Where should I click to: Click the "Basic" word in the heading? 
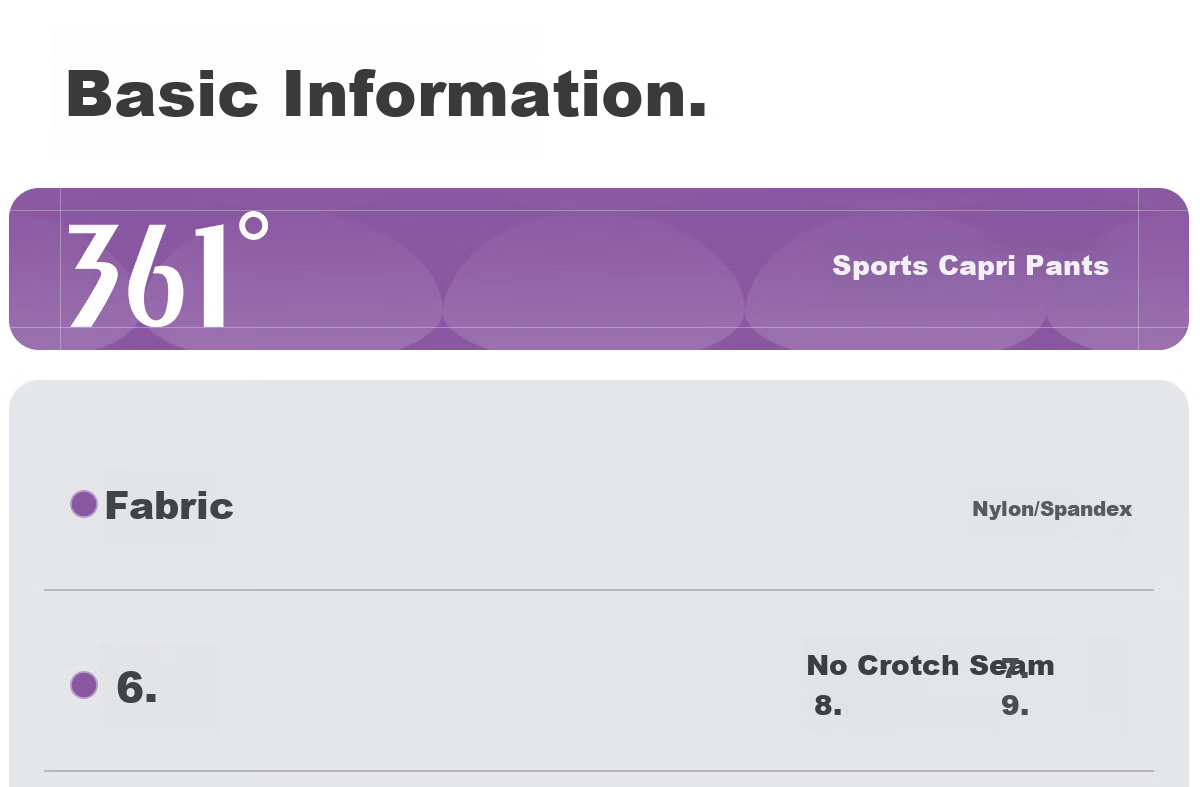pyautogui.click(x=163, y=93)
